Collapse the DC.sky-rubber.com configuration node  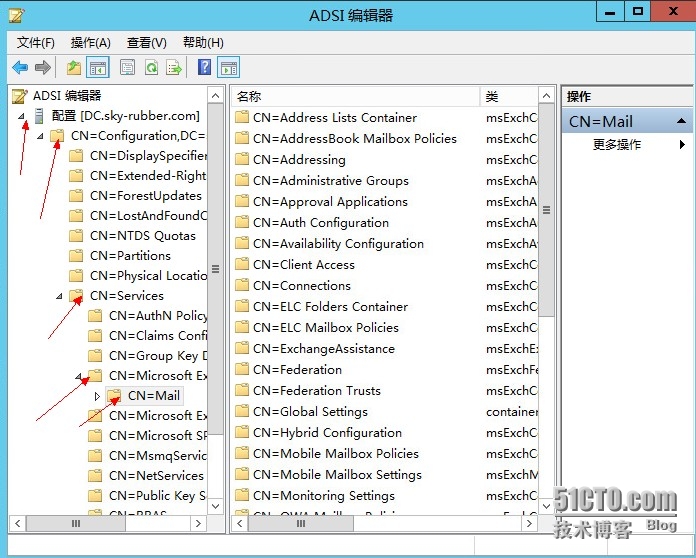21,116
